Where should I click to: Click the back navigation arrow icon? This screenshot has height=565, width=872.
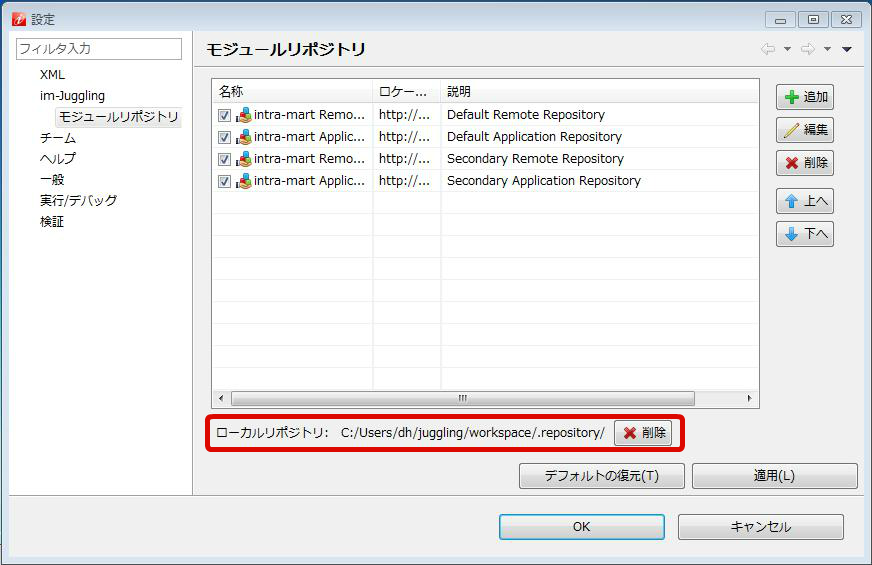(x=768, y=49)
